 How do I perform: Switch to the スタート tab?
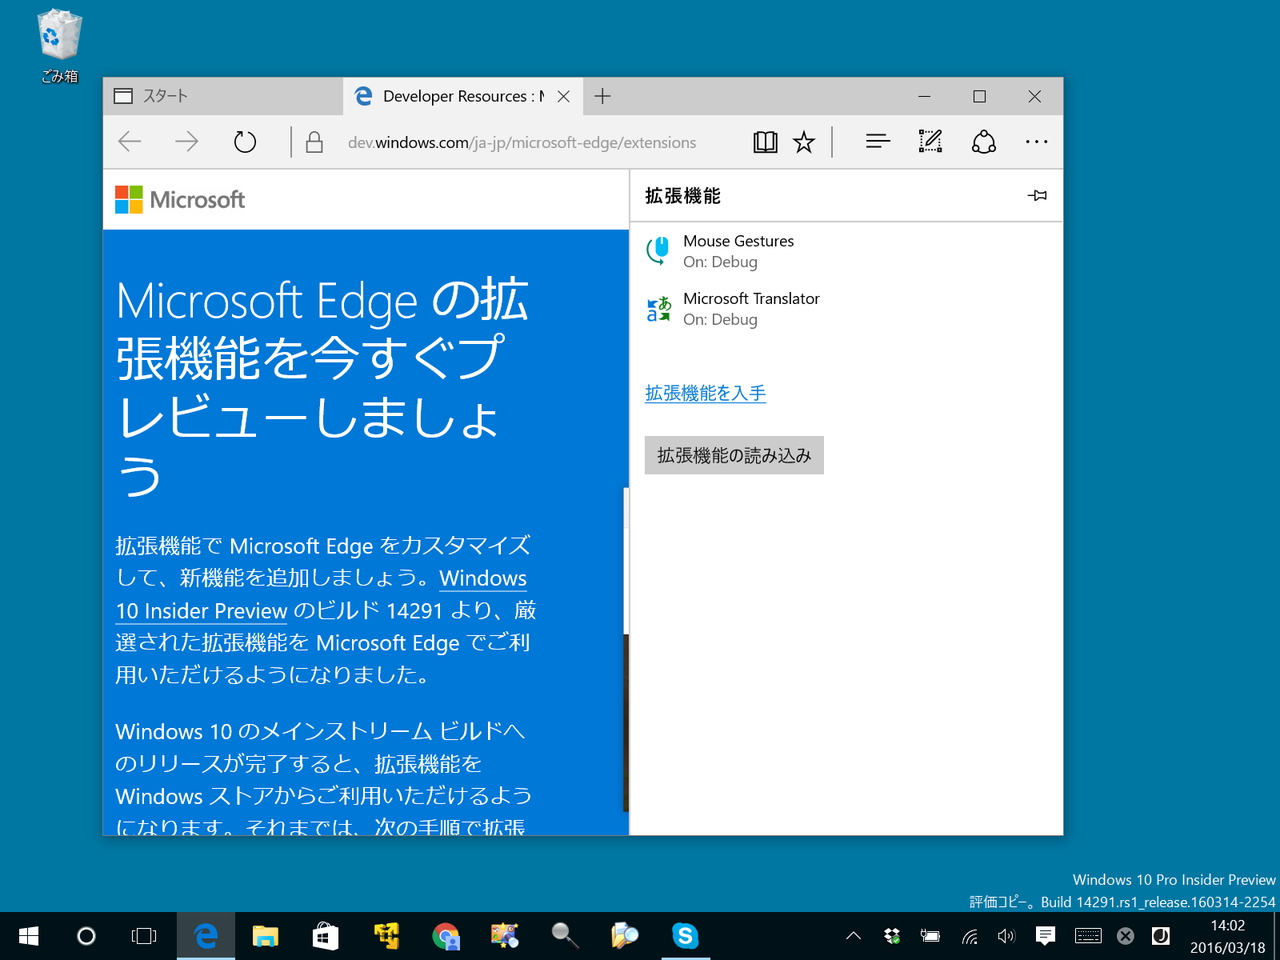pyautogui.click(x=200, y=95)
